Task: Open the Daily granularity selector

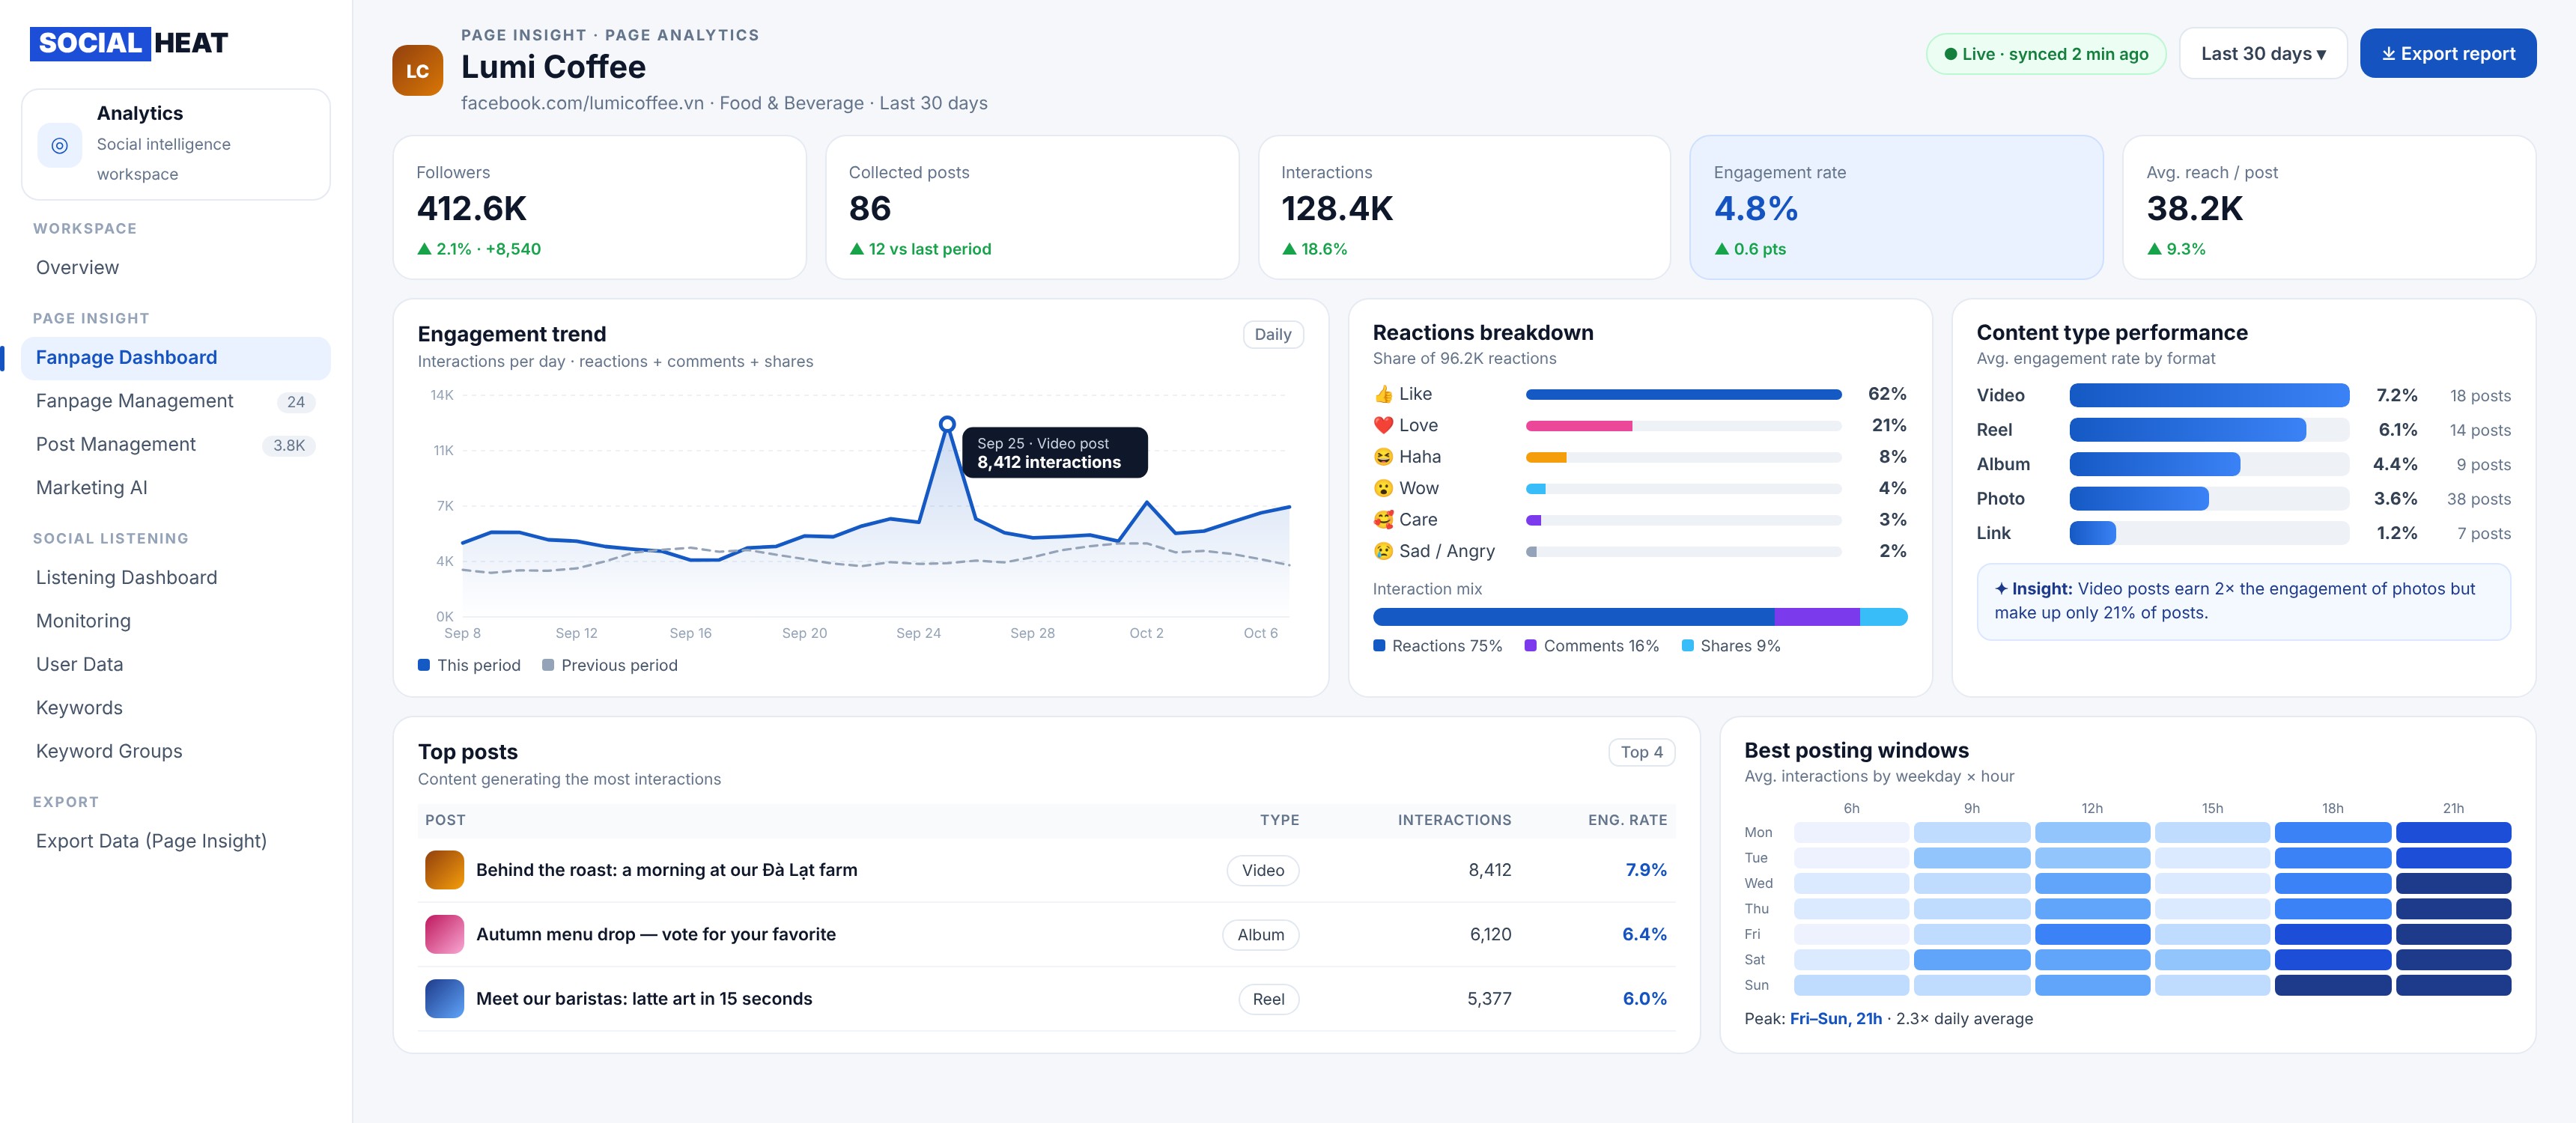Action: [x=1272, y=334]
